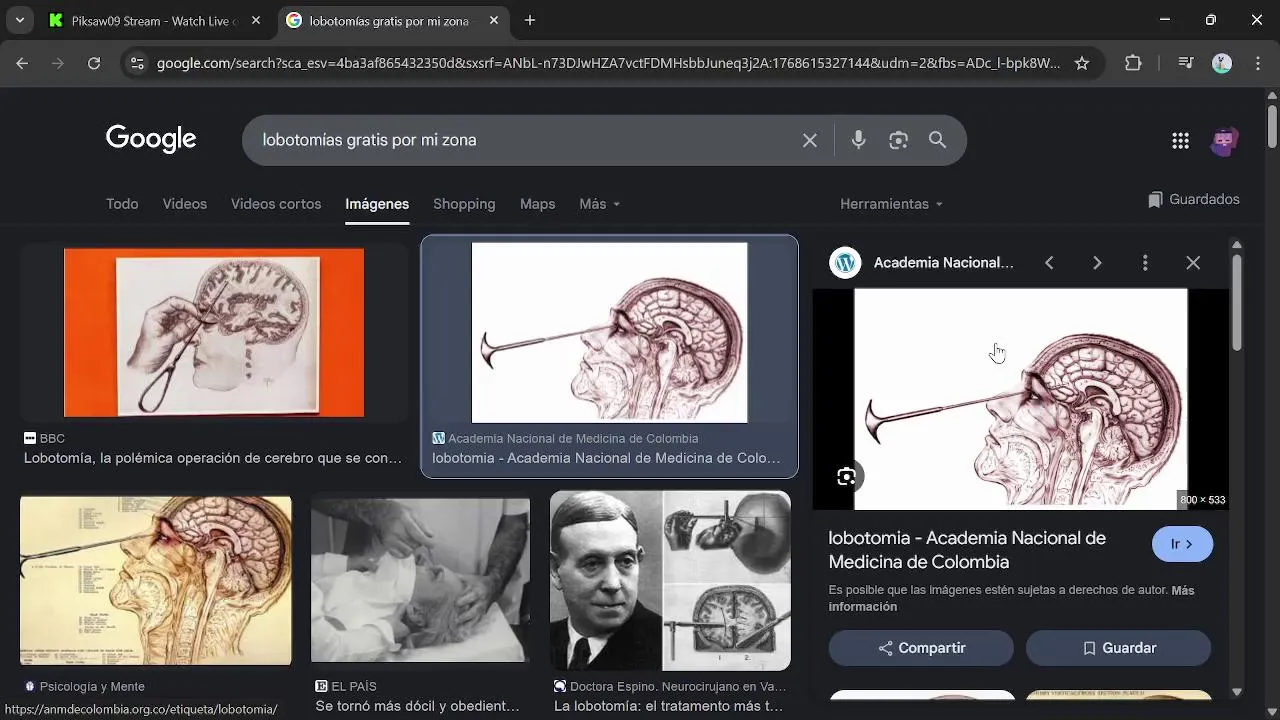
Task: Open the Psicología y Mente image thumbnail
Action: click(156, 581)
